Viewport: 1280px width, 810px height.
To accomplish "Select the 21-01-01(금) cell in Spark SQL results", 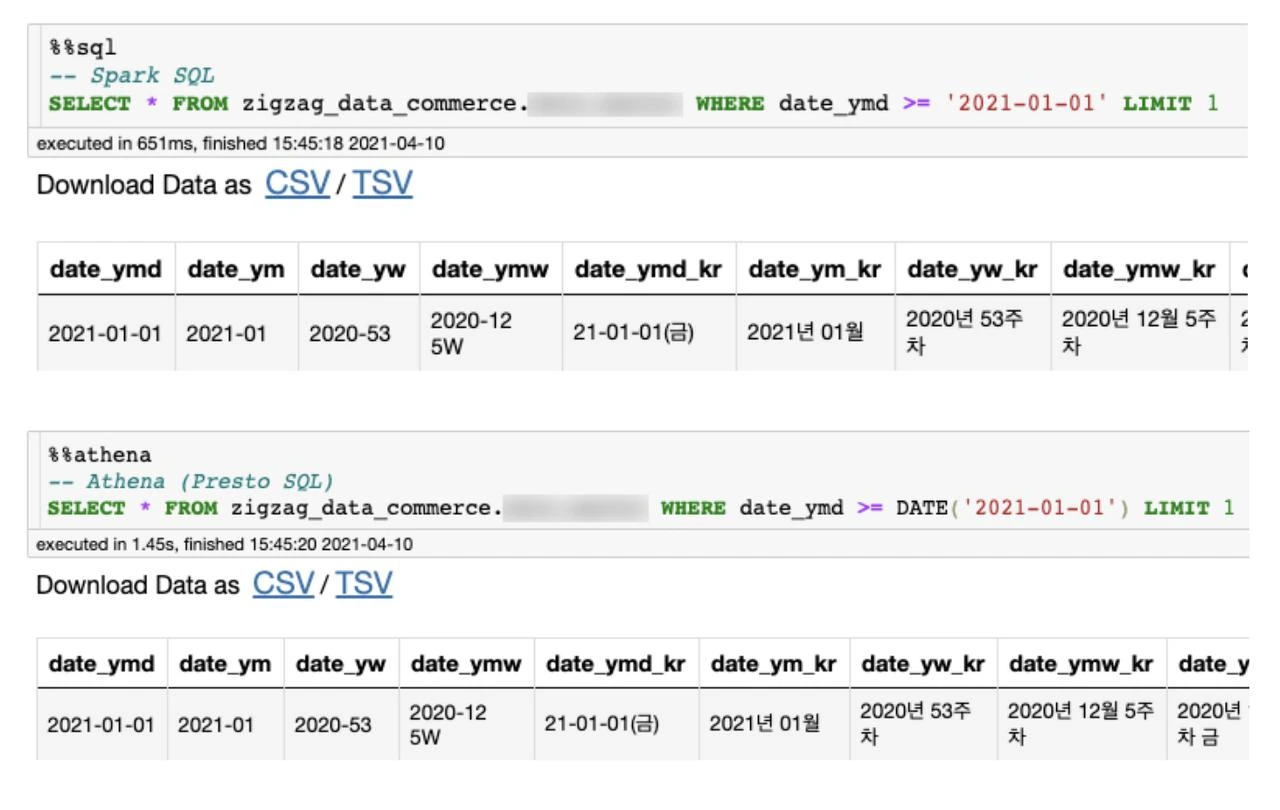I will 649,333.
